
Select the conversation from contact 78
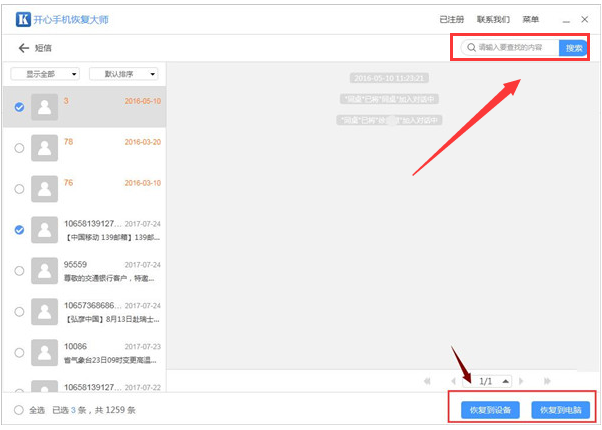coord(19,147)
